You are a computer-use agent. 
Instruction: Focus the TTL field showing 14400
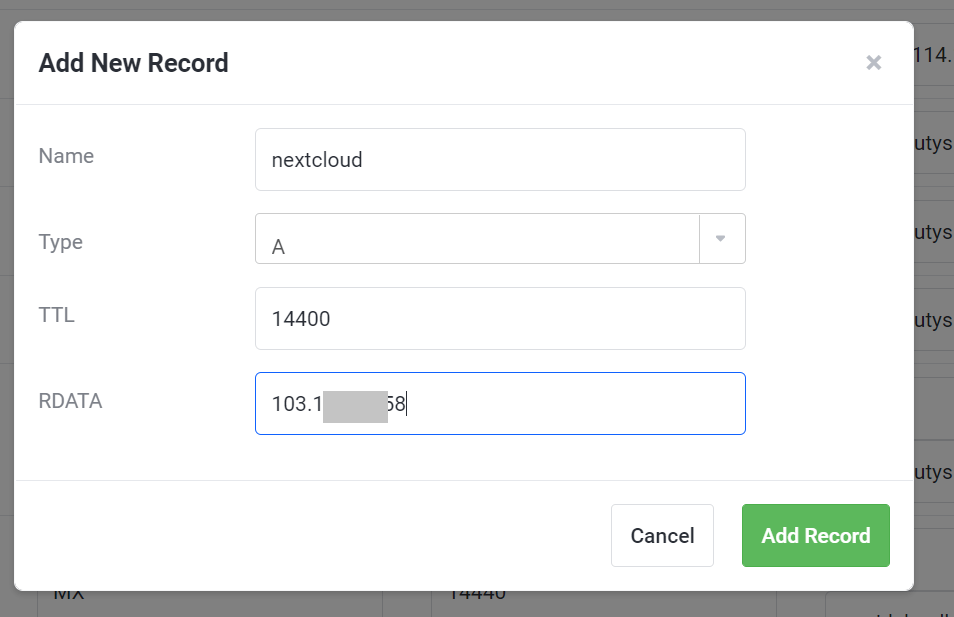pos(500,319)
